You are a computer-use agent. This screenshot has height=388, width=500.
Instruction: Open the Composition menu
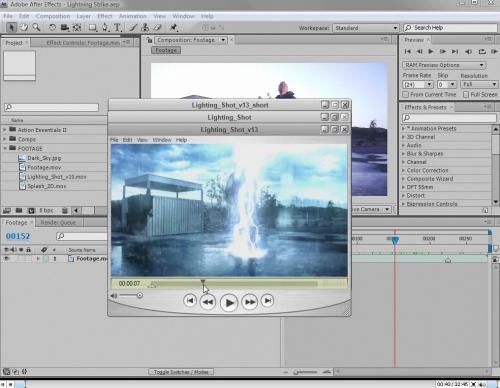[53, 16]
